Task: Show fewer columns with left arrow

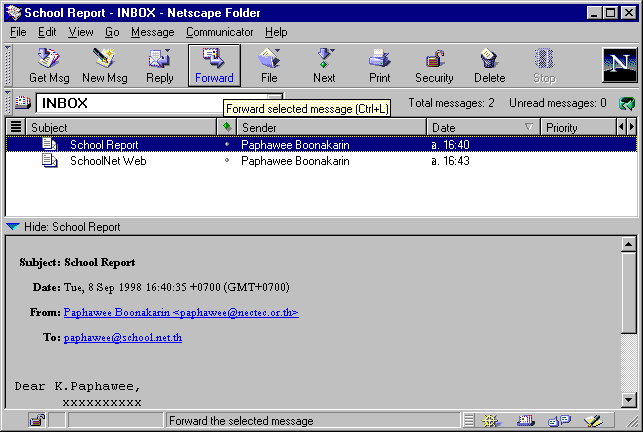Action: point(621,127)
